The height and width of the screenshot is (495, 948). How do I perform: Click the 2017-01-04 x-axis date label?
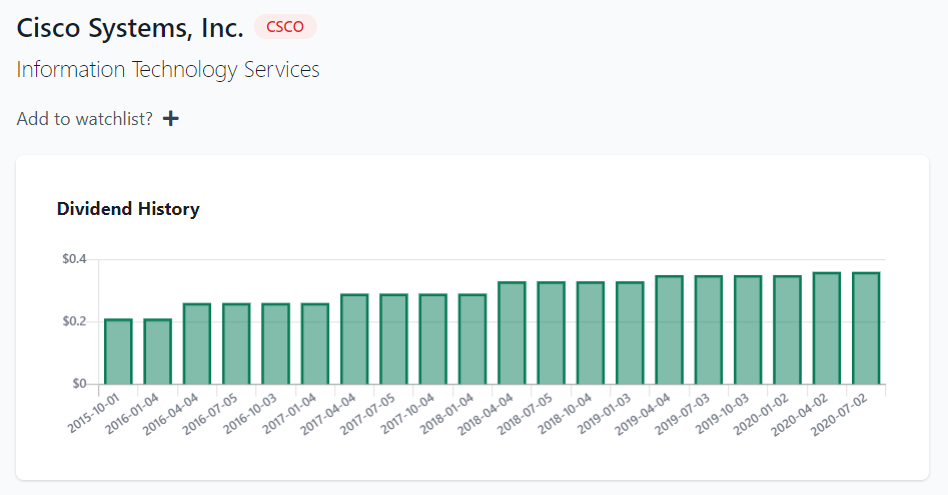[290, 413]
